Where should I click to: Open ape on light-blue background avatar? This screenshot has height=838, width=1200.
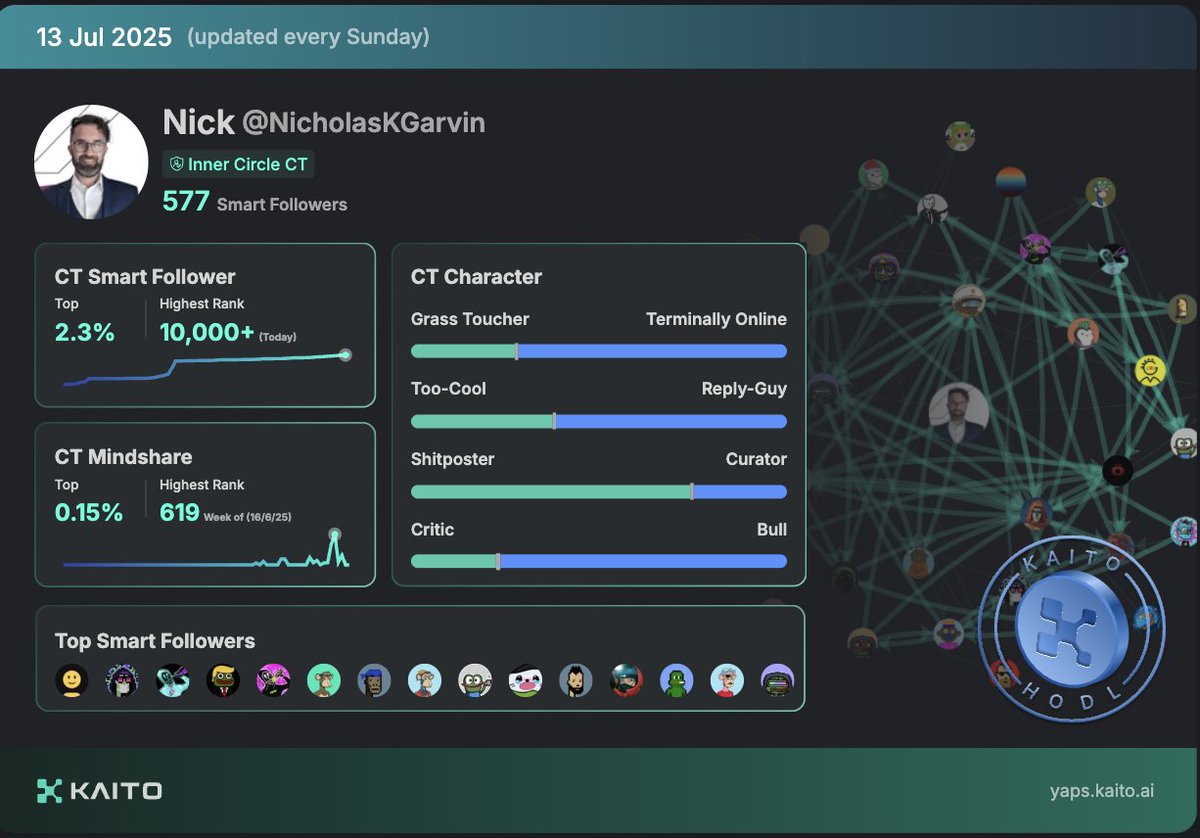(x=425, y=680)
